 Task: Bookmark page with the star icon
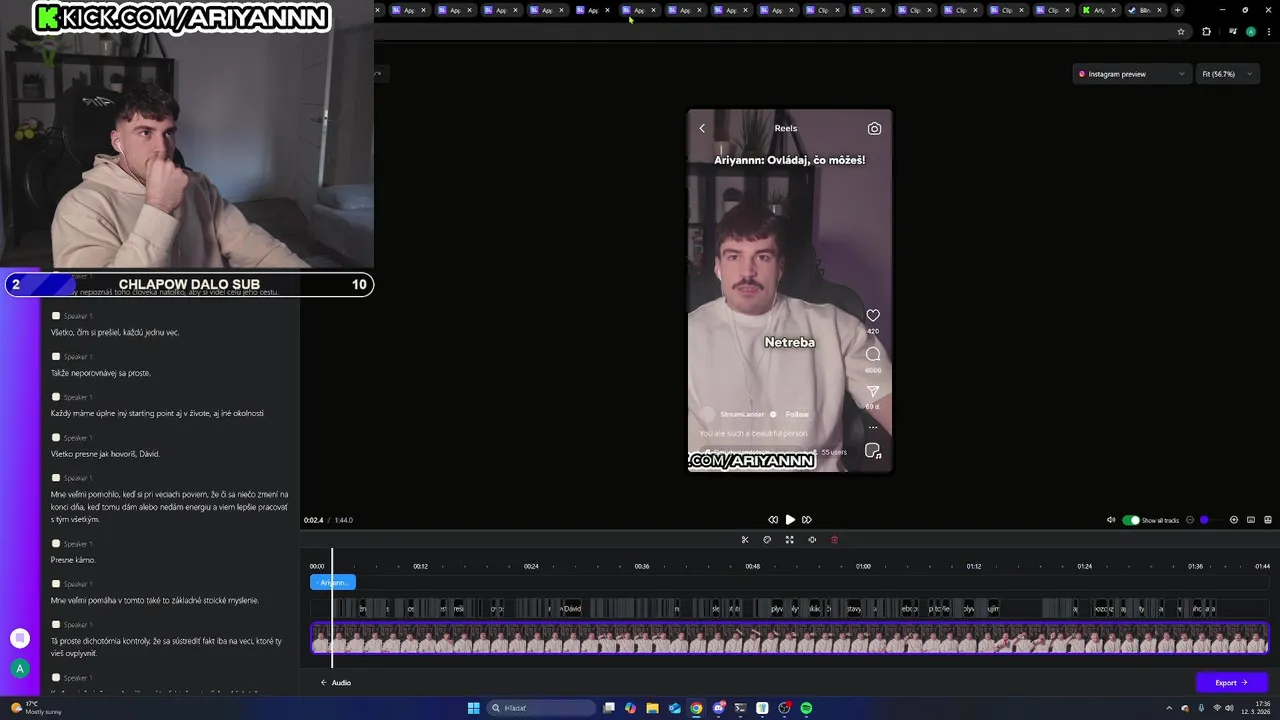(x=1181, y=32)
